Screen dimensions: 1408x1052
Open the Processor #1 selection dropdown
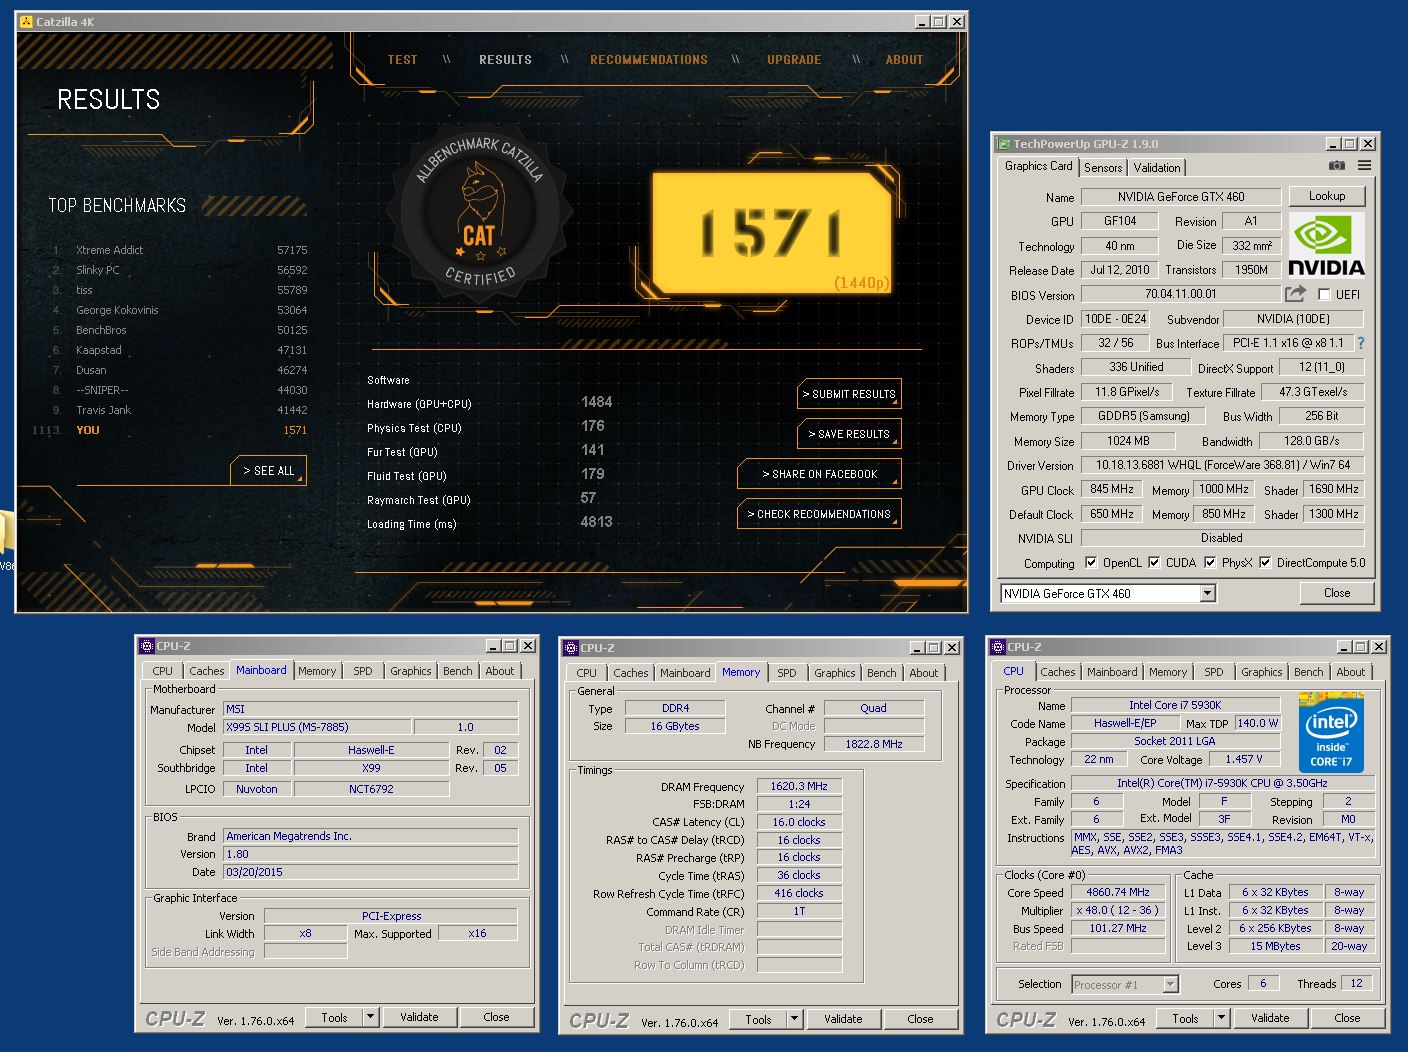[1170, 984]
